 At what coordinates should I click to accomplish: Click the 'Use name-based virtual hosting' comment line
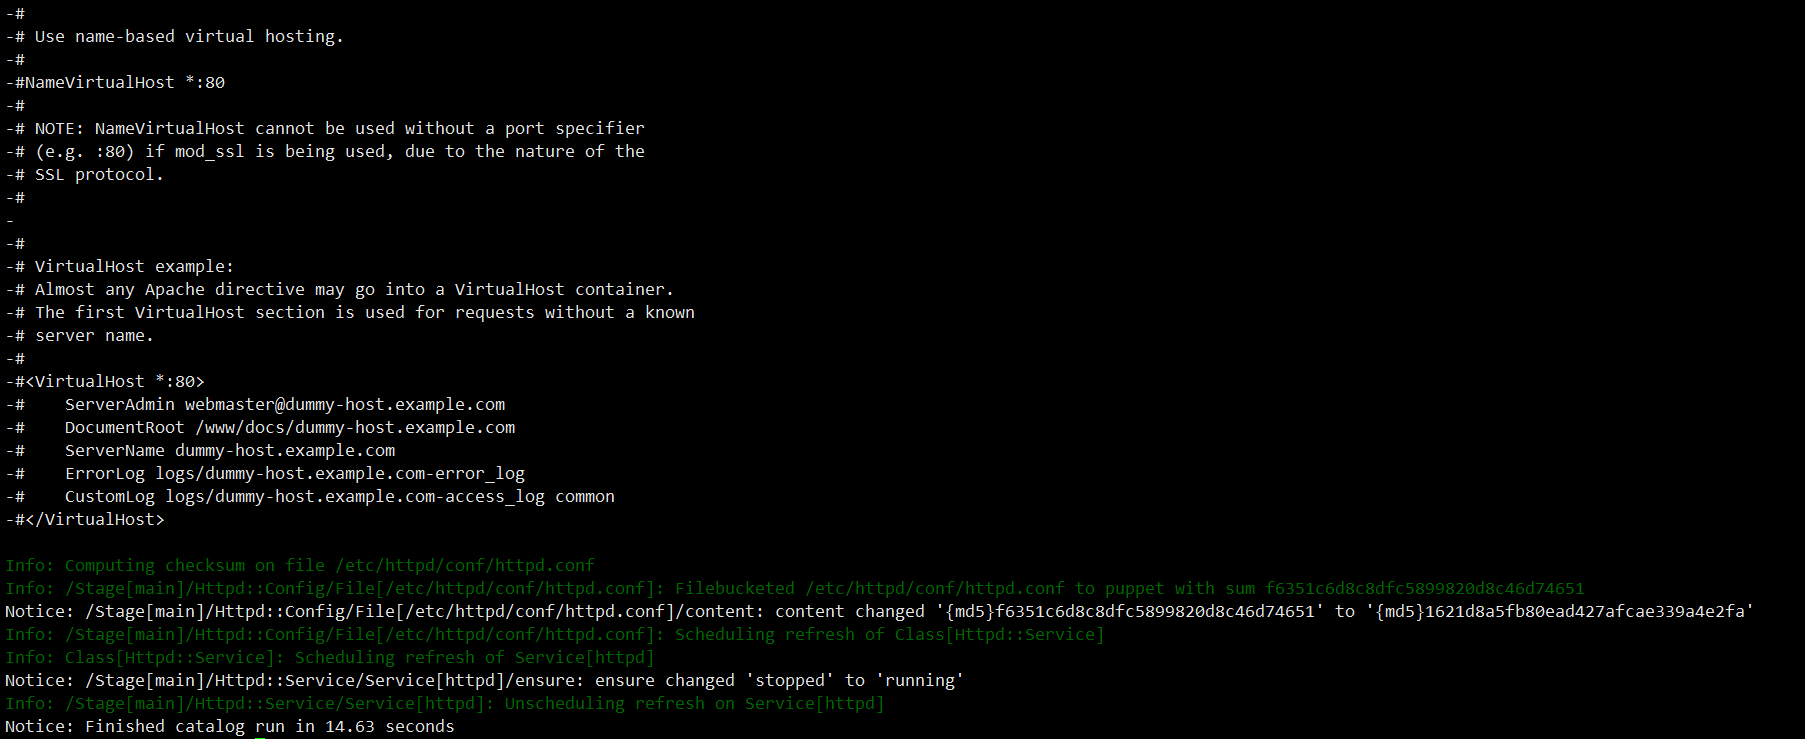click(188, 36)
